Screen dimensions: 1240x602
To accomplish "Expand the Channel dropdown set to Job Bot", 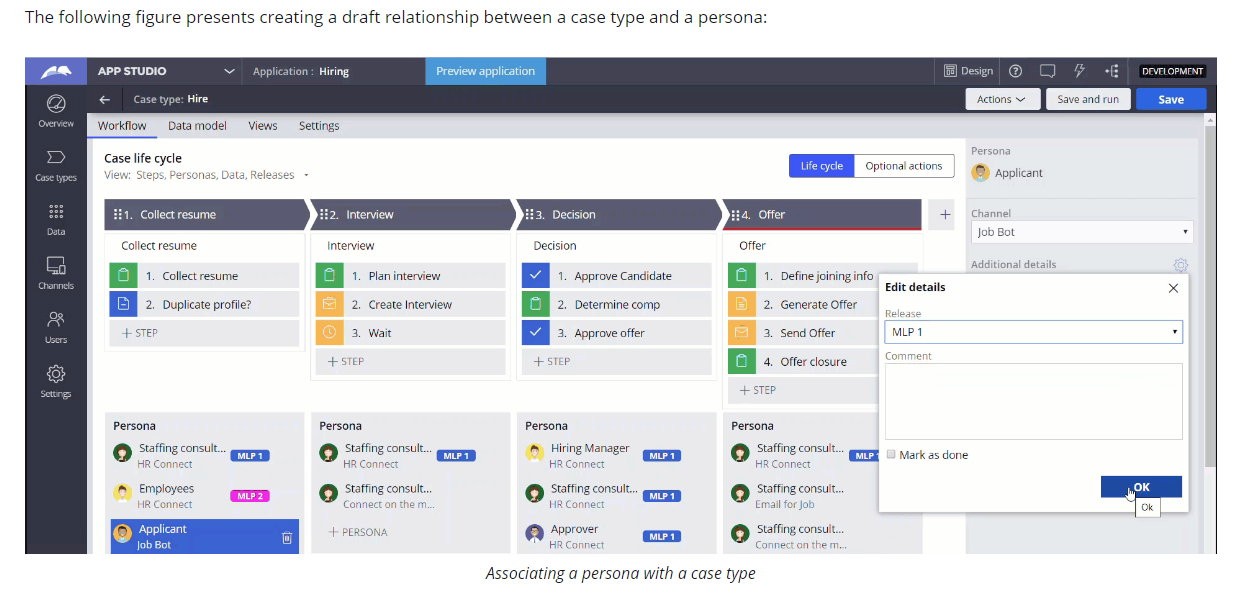I will (x=1082, y=232).
